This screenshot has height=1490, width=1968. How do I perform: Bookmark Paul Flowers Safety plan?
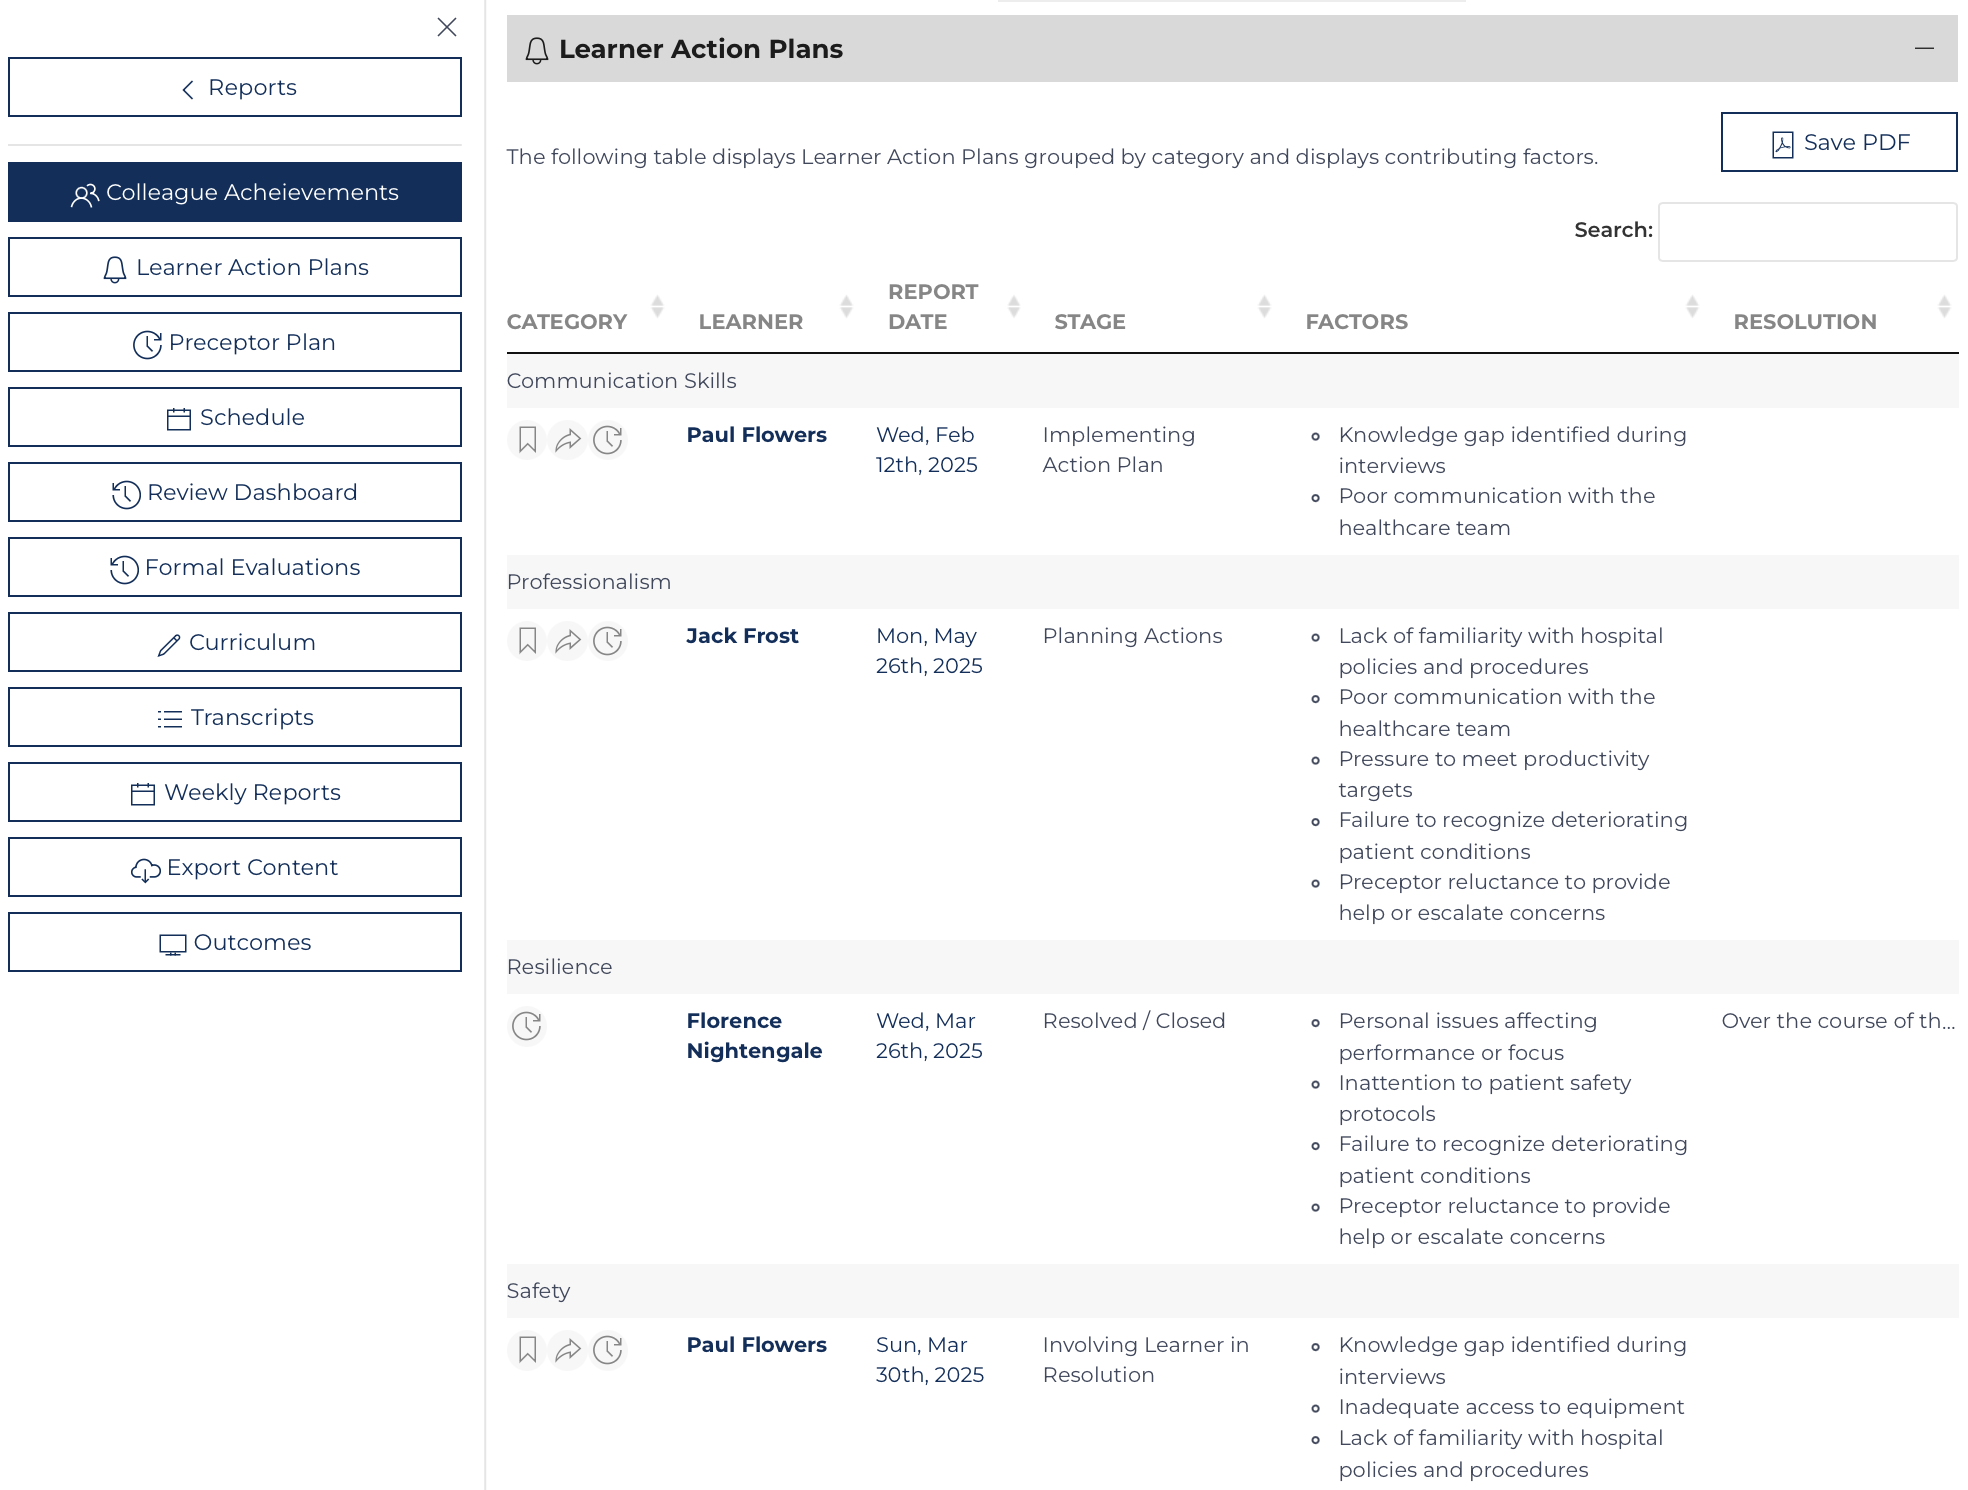(528, 1350)
